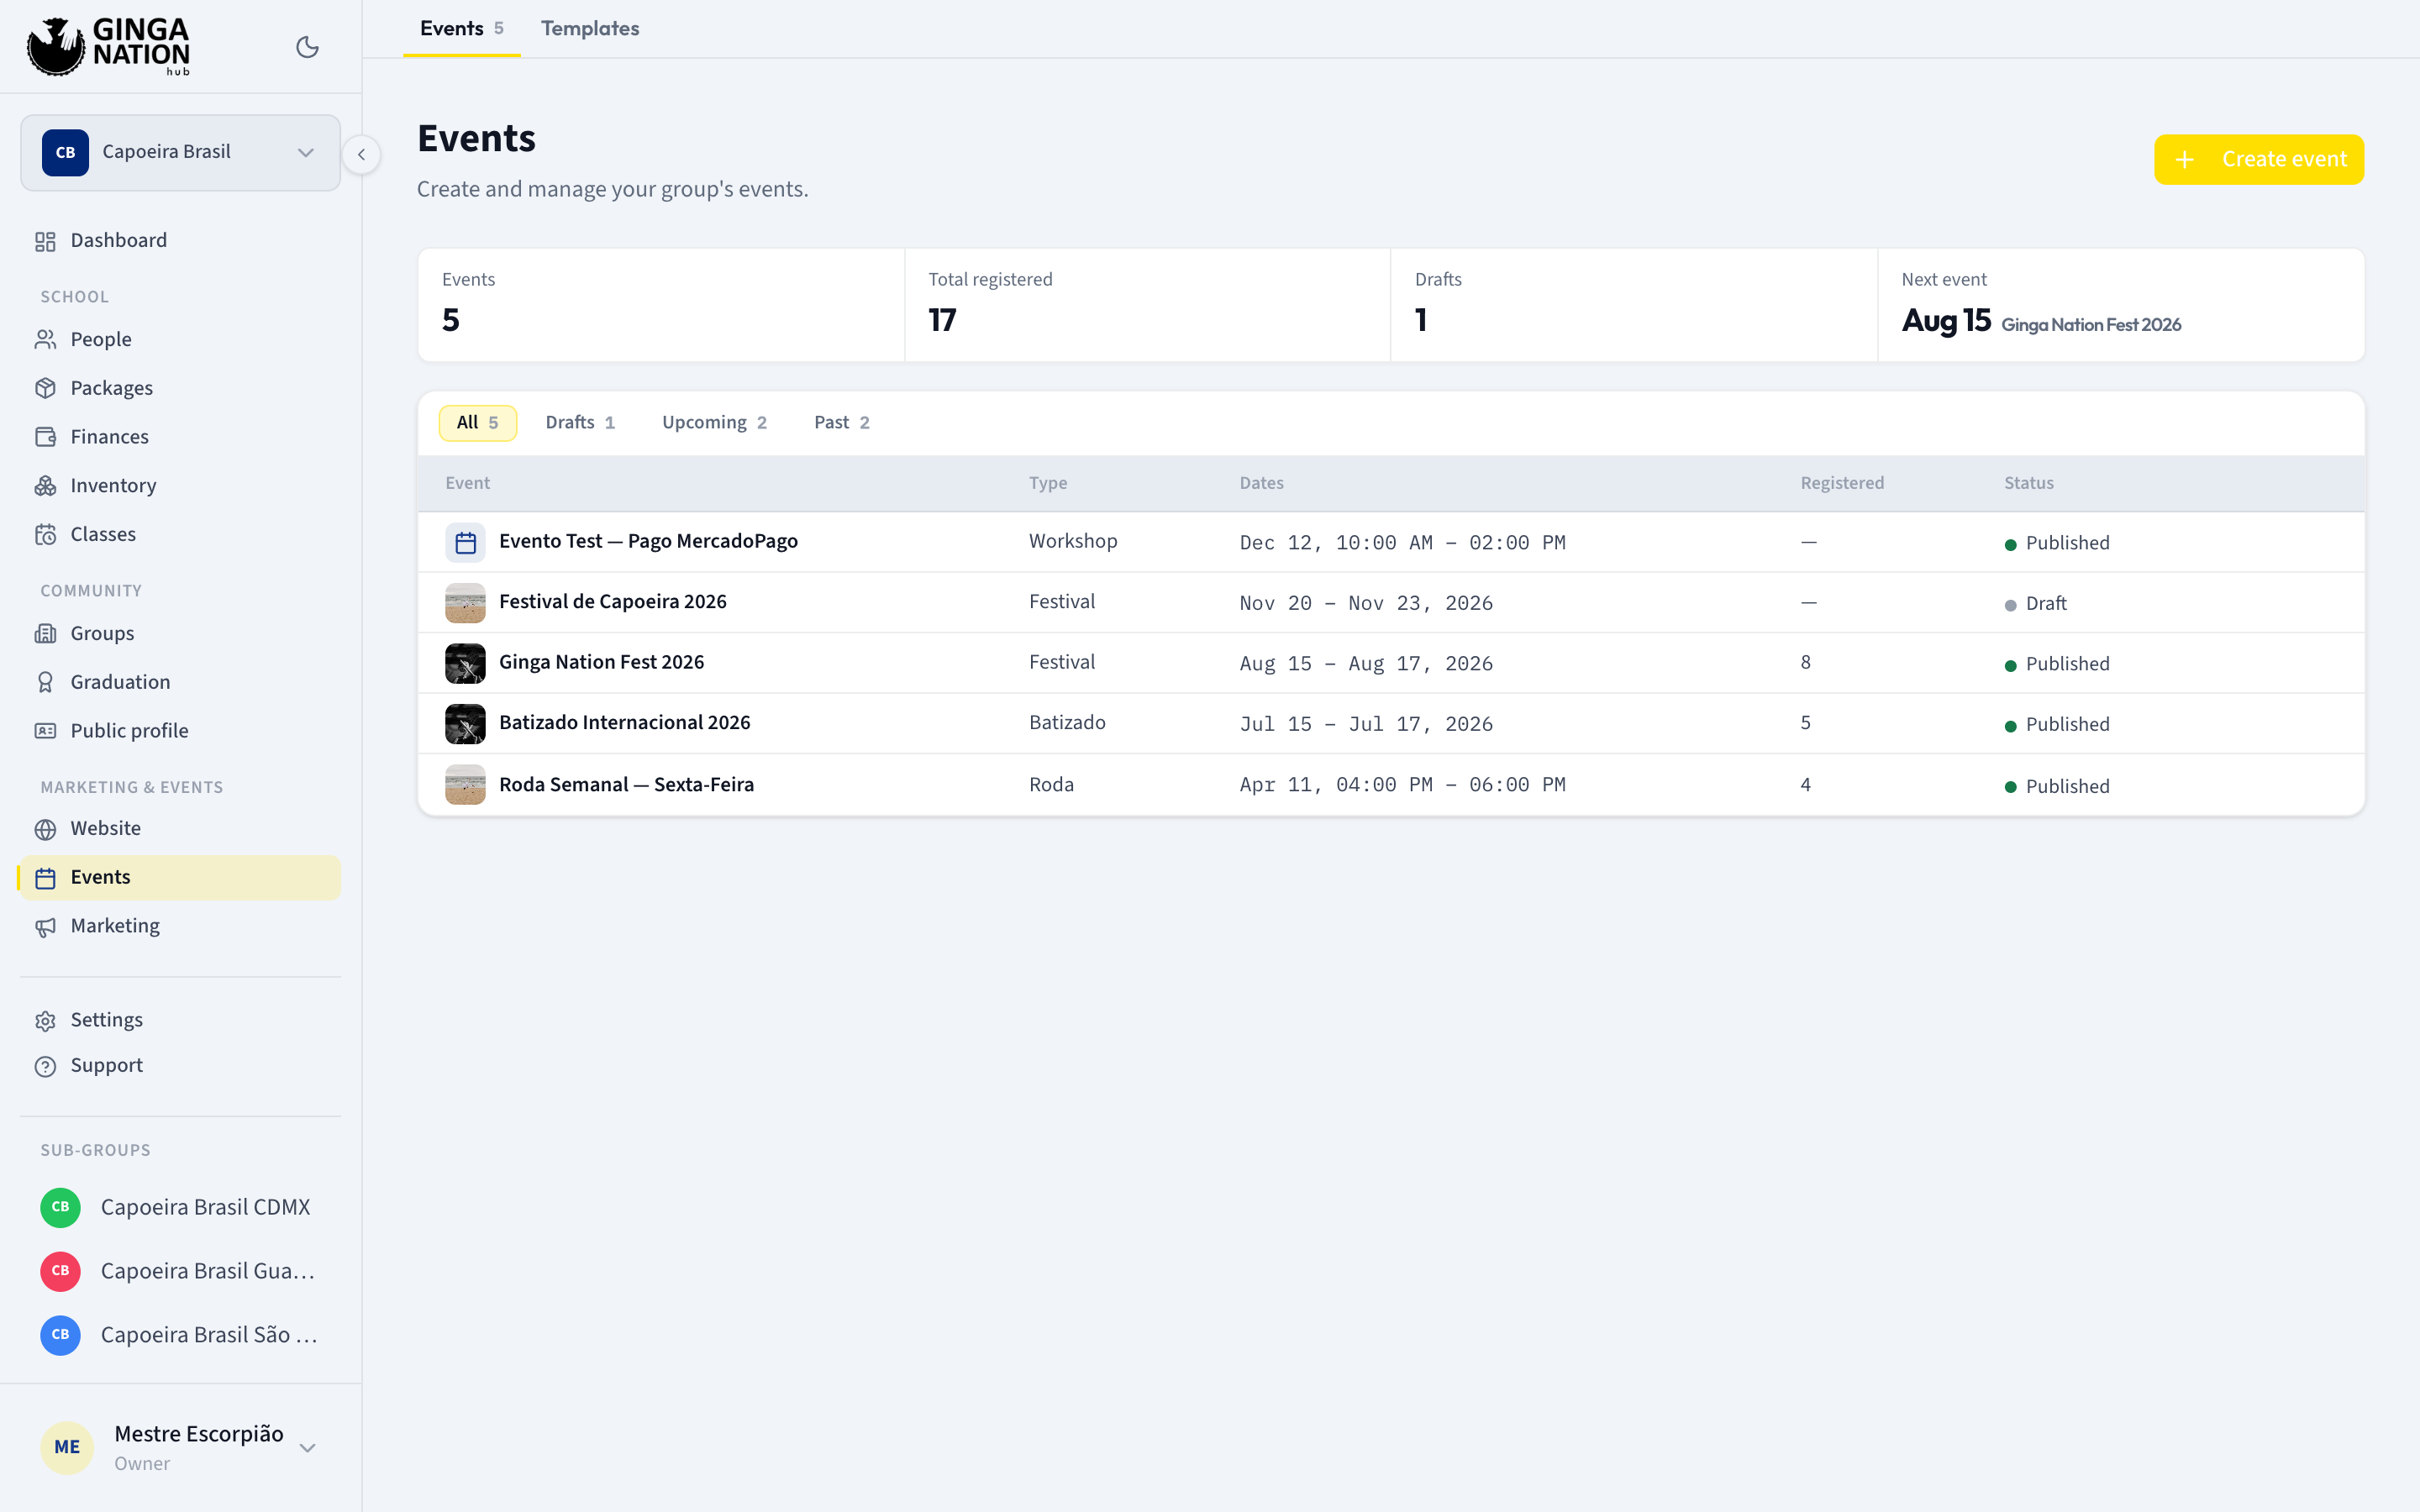This screenshot has height=1512, width=2420.
Task: Select the Events top tab
Action: pos(461,28)
